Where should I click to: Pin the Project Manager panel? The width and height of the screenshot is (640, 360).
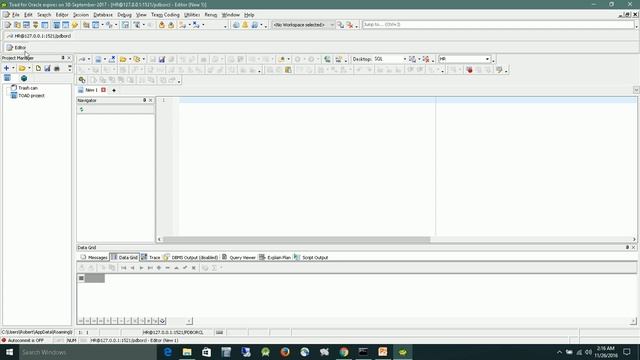pos(63,58)
